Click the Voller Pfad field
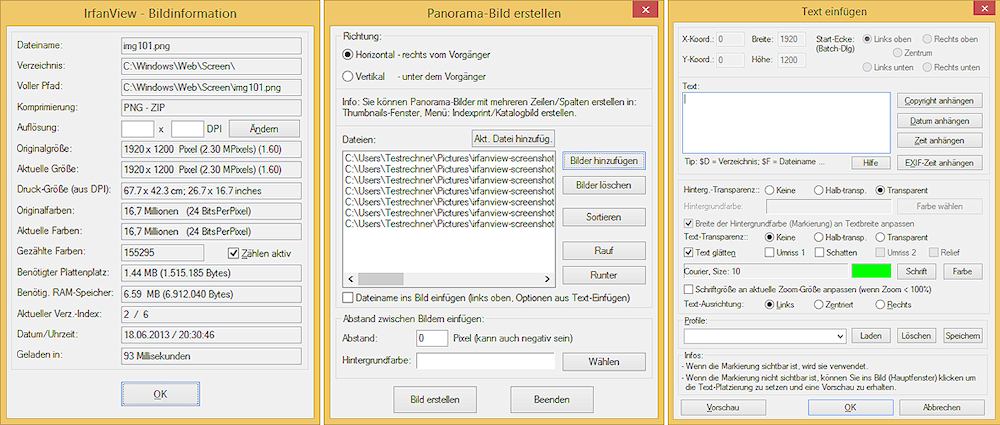The image size is (1000, 425). coord(211,87)
